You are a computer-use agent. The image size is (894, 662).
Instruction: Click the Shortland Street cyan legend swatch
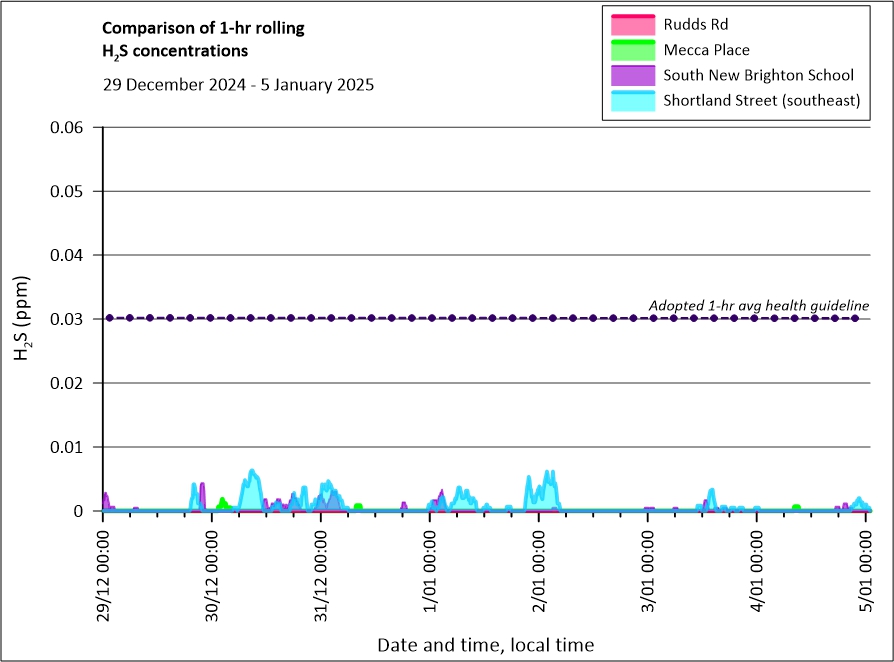tap(631, 101)
